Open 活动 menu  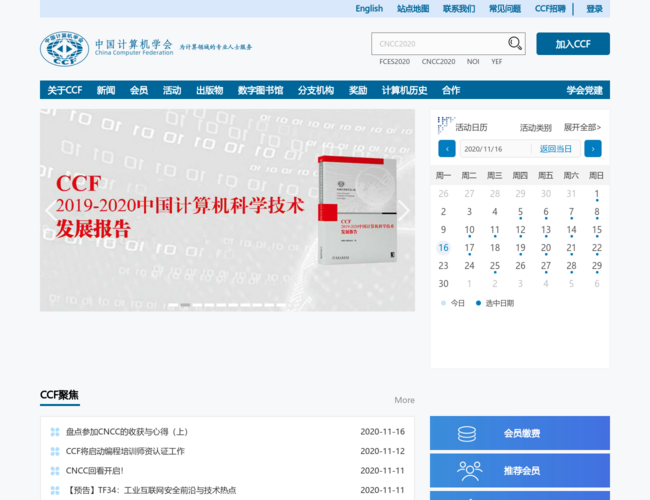tap(172, 90)
